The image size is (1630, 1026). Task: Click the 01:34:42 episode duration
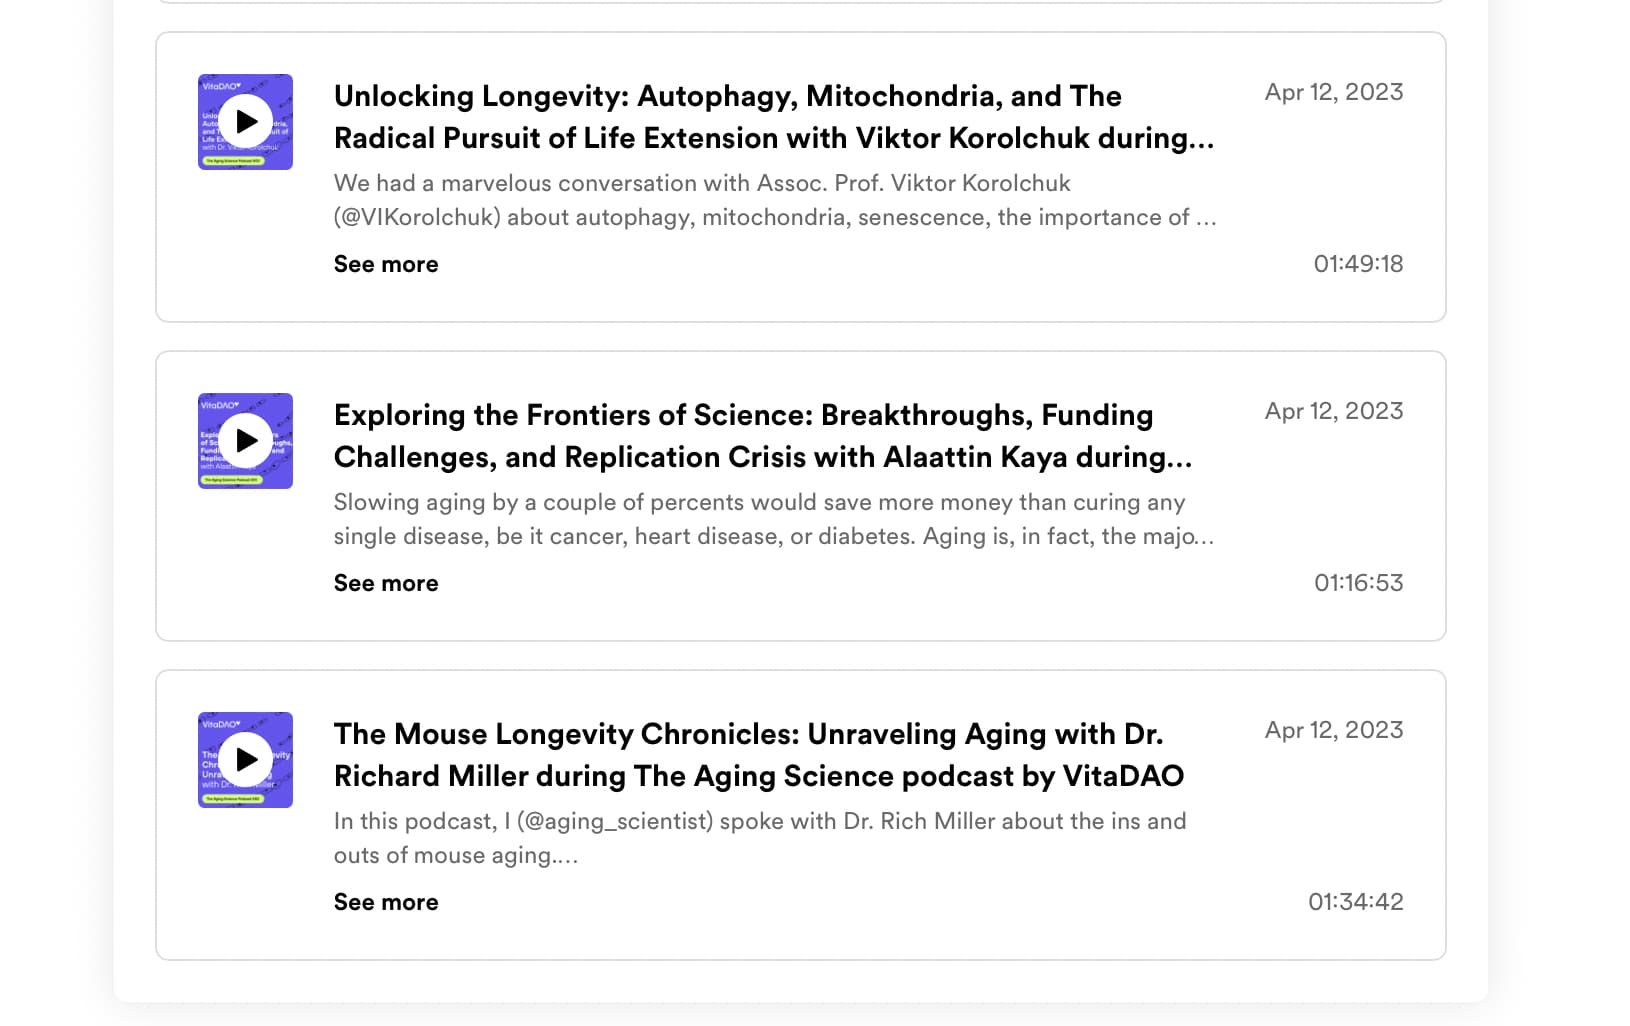pyautogui.click(x=1355, y=902)
